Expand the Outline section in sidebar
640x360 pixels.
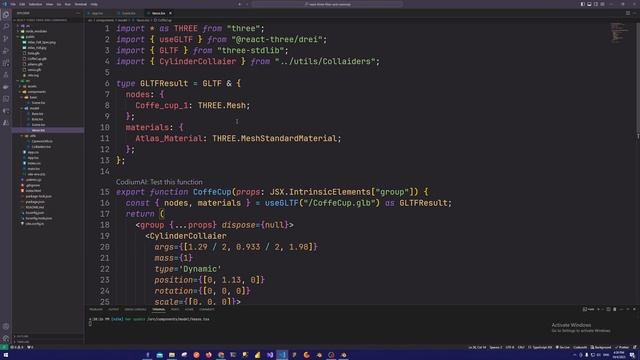coord(22,336)
